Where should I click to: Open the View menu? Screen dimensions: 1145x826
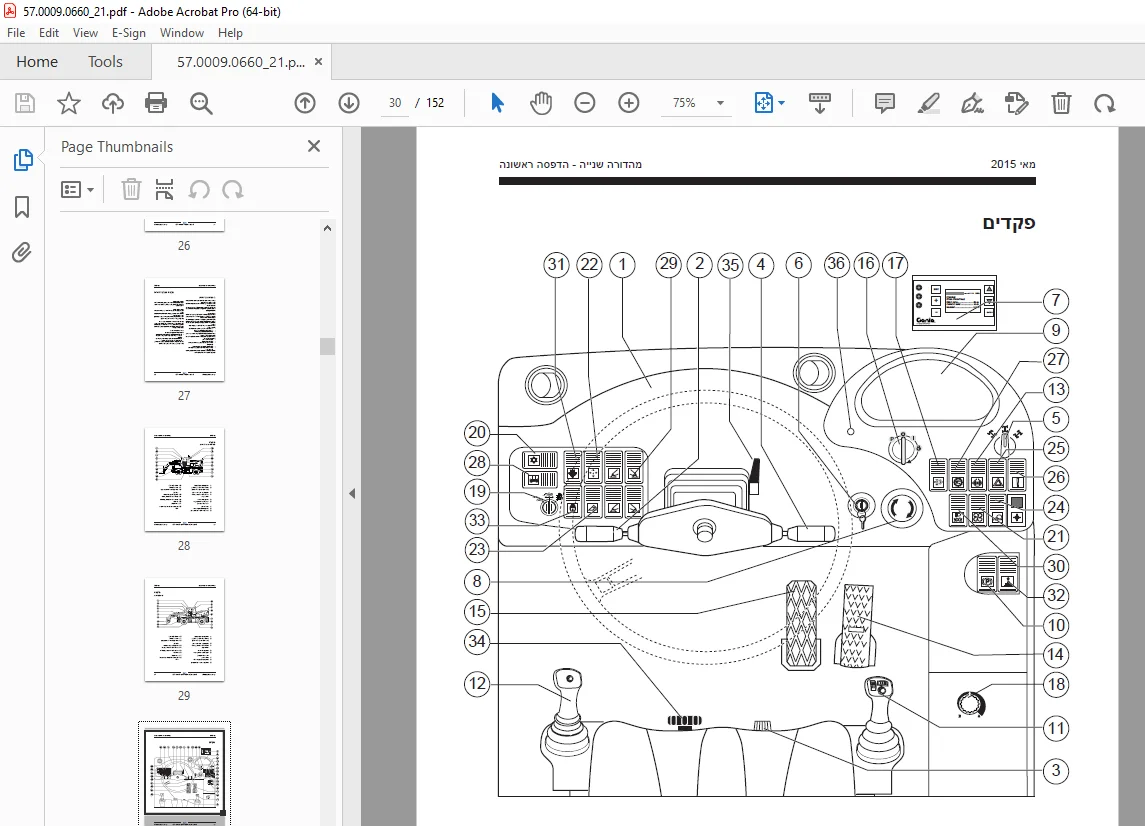[x=85, y=33]
